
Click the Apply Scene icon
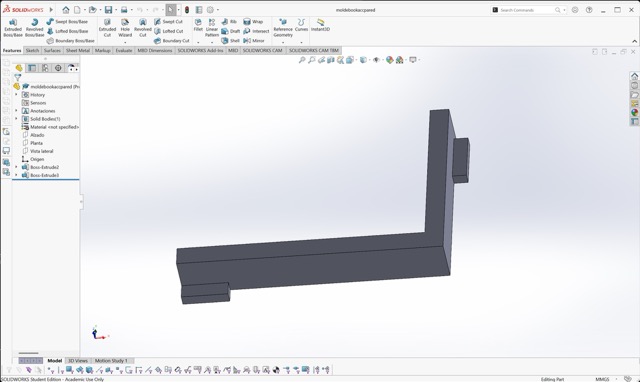pyautogui.click(x=399, y=60)
